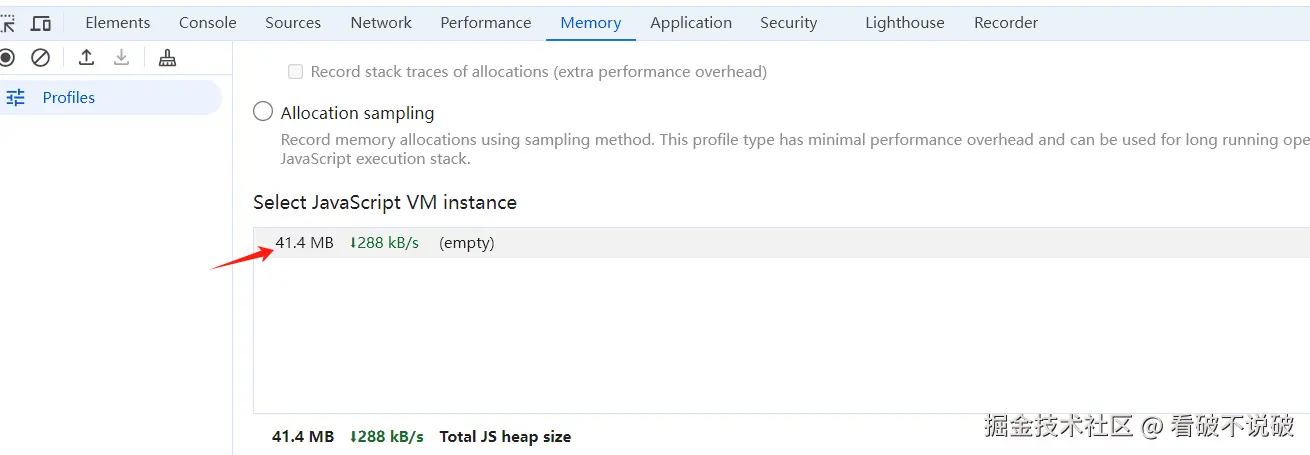This screenshot has height=455, width=1310.
Task: Click the load profile upload icon
Action: [87, 58]
